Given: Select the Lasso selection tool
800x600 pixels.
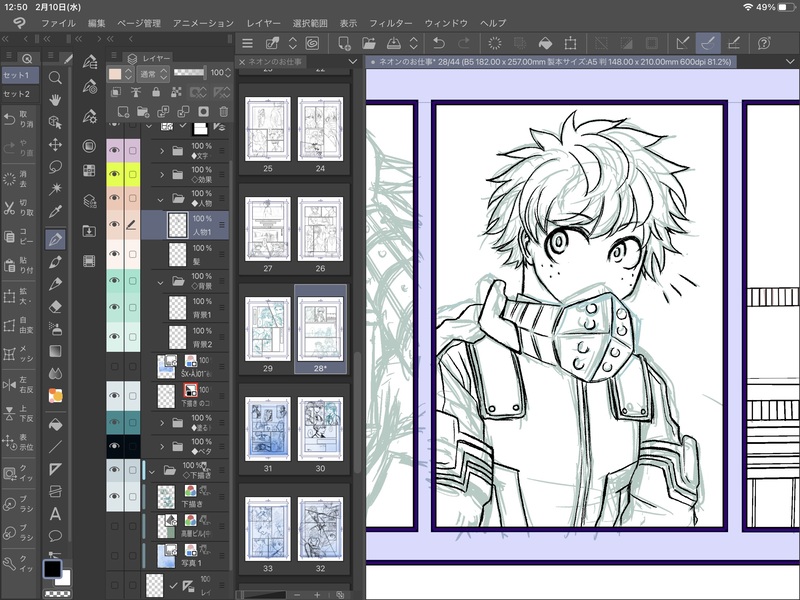Looking at the screenshot, I should point(55,167).
